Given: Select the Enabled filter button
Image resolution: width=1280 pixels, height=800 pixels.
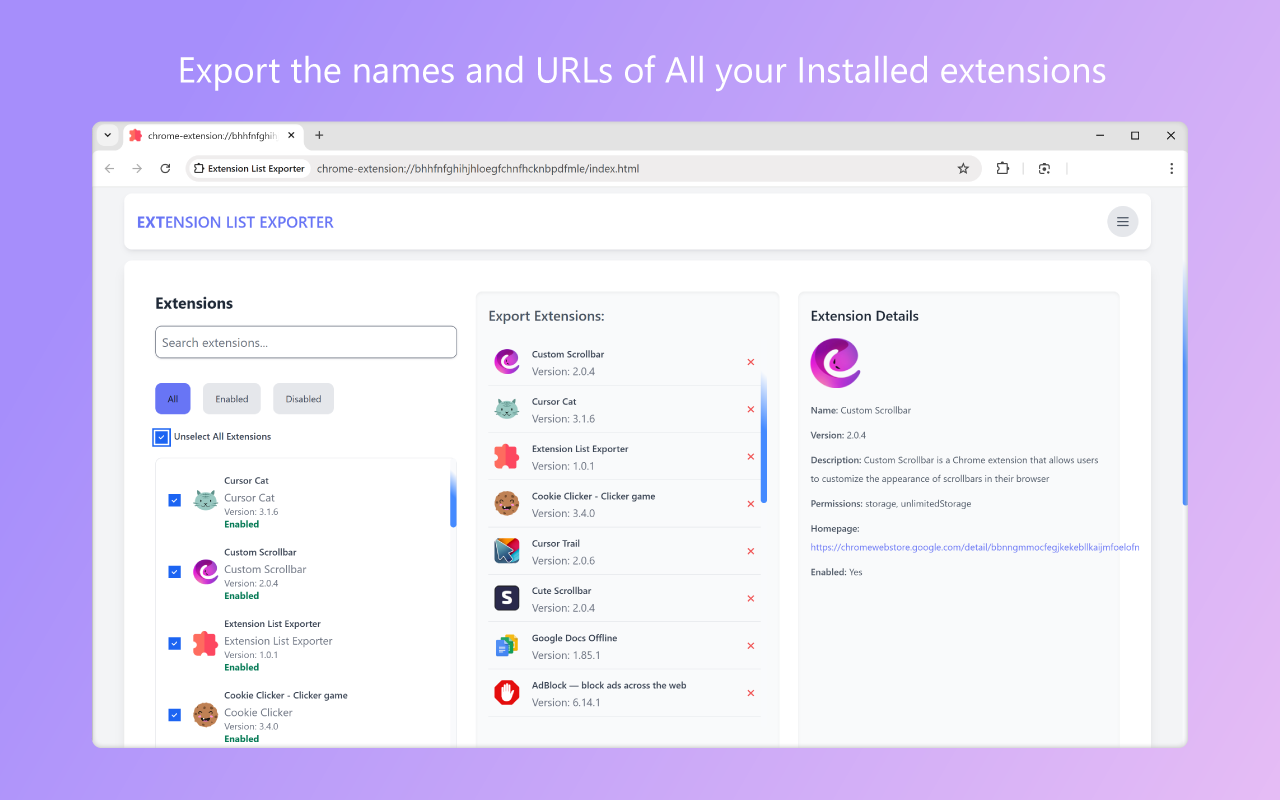Looking at the screenshot, I should coord(231,398).
